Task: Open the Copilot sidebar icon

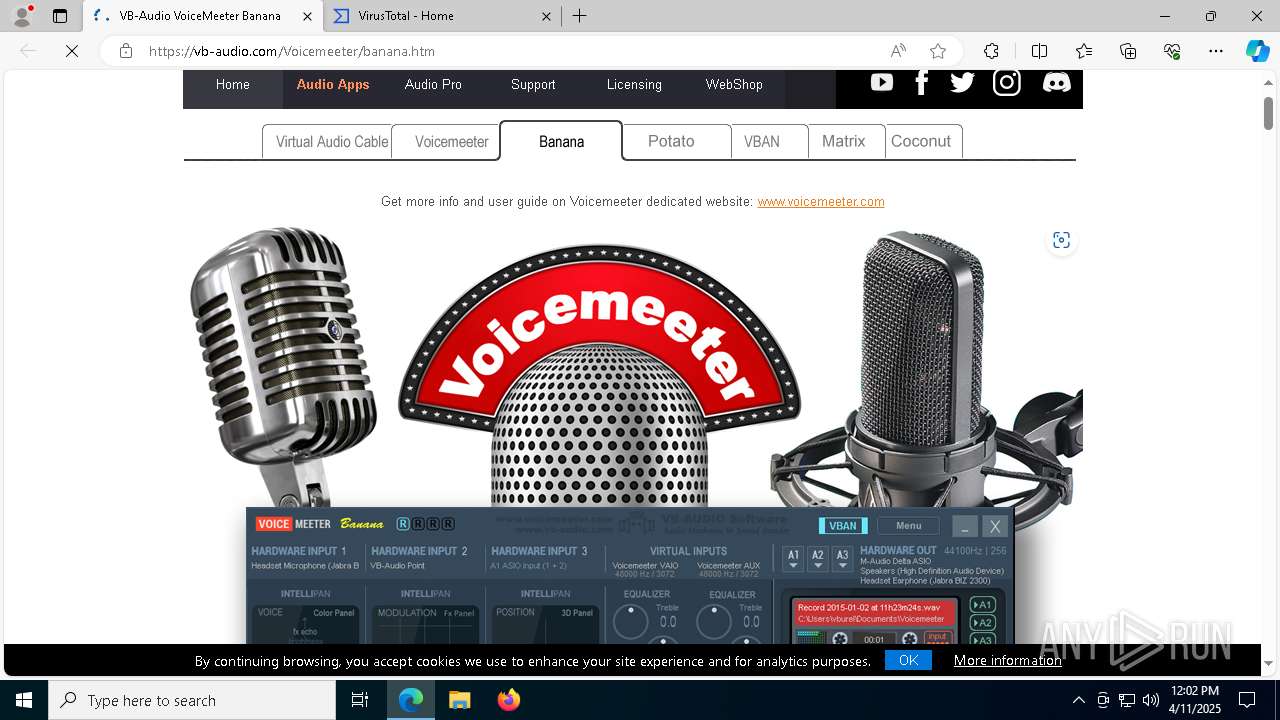Action: tap(1257, 51)
